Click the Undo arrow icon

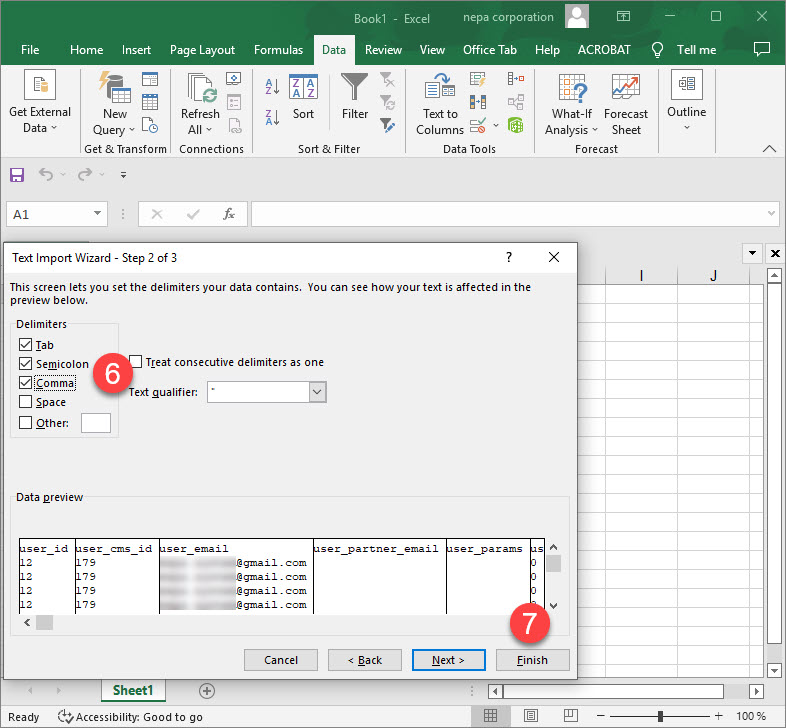tap(46, 174)
